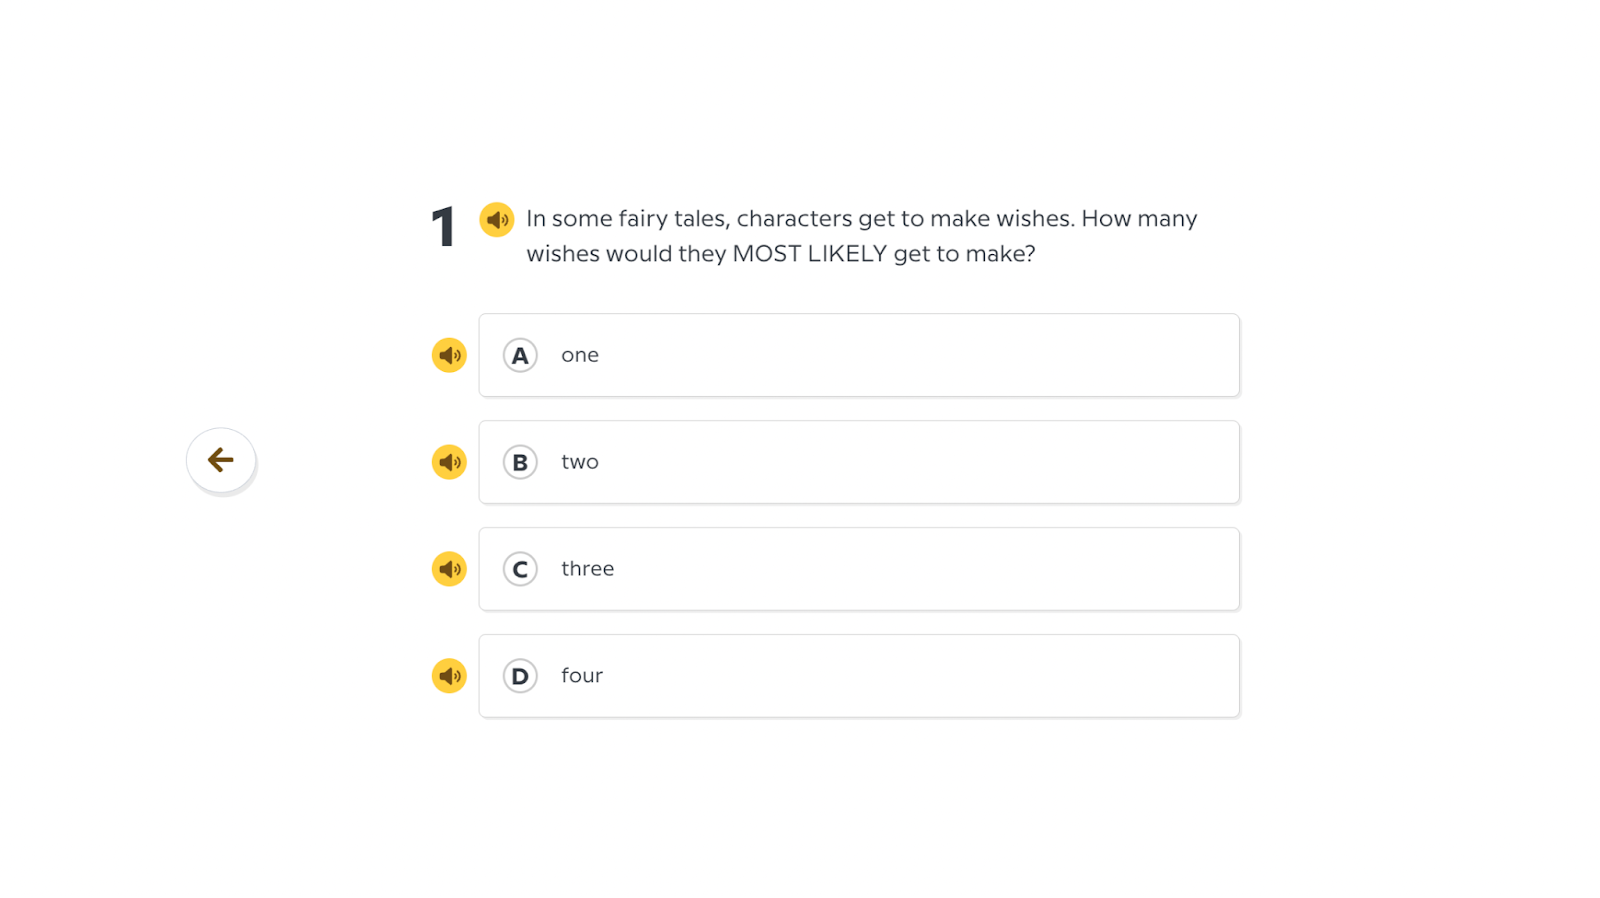Click the large question number 1

coord(443,227)
